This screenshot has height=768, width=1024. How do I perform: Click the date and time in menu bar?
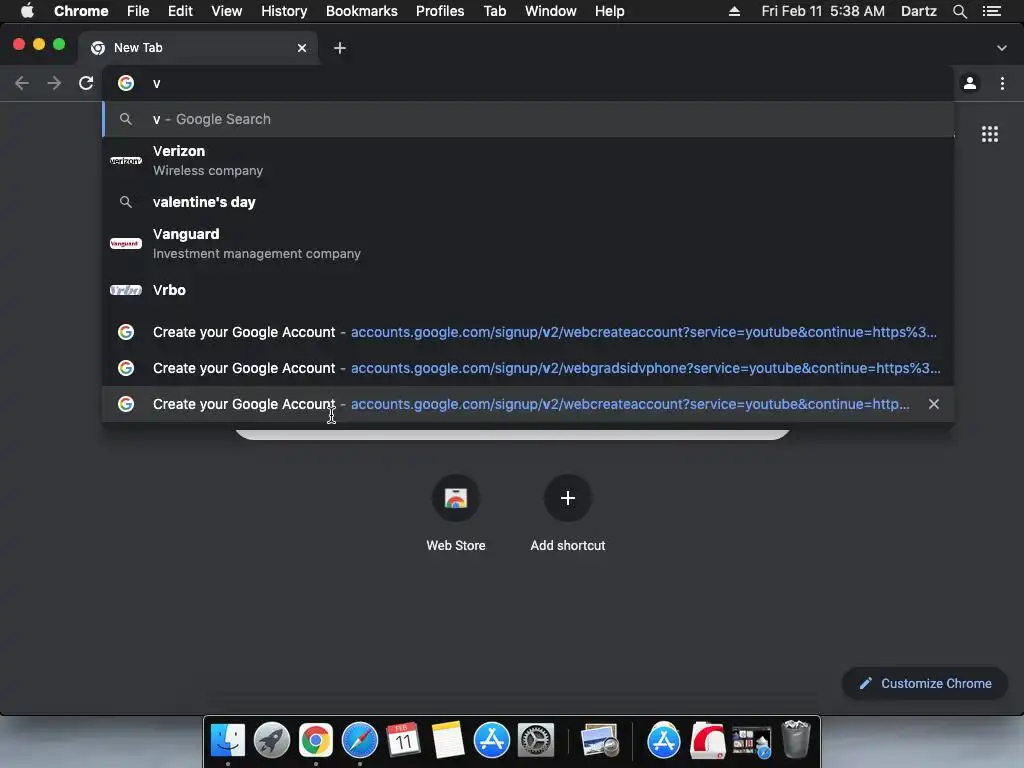823,11
